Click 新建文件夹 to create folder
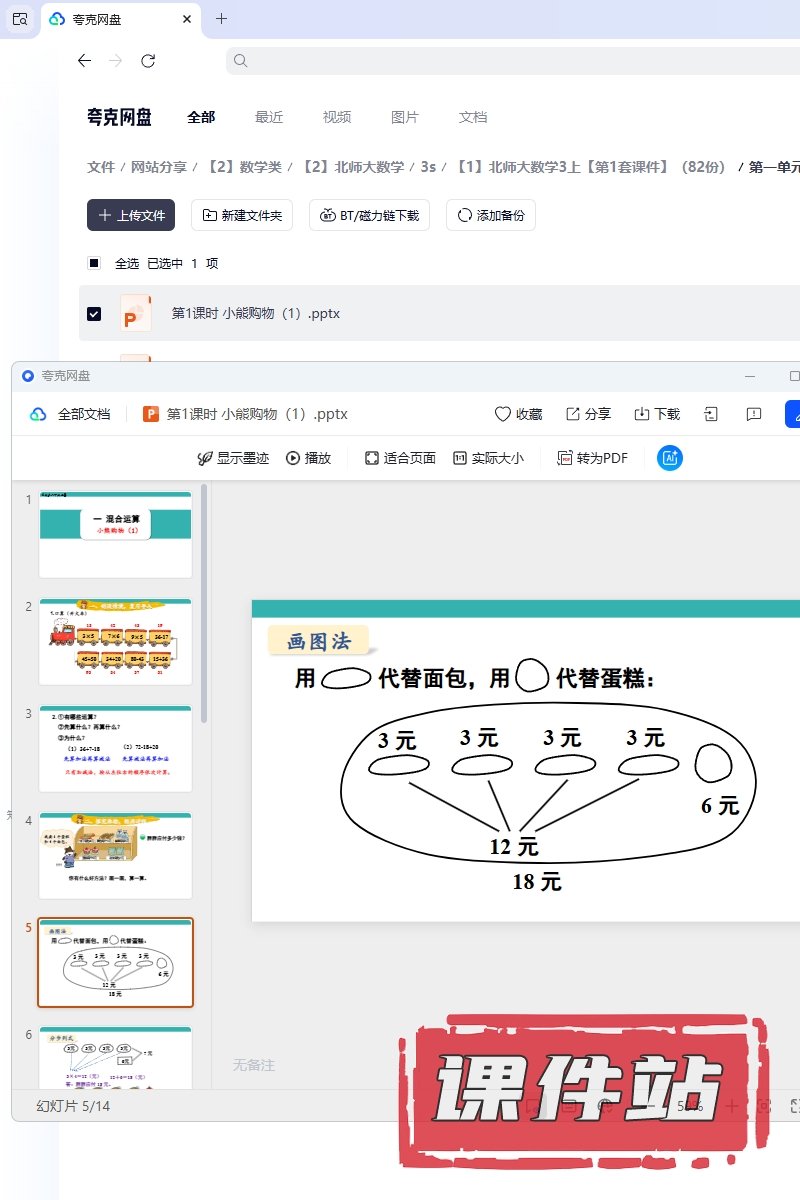Image resolution: width=800 pixels, height=1200 pixels. click(x=242, y=215)
